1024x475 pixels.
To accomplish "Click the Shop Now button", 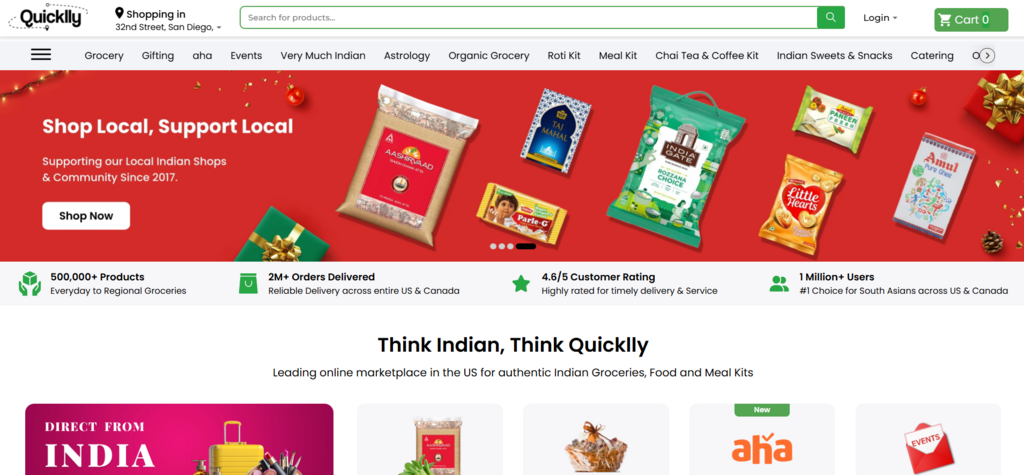I will pyautogui.click(x=86, y=216).
